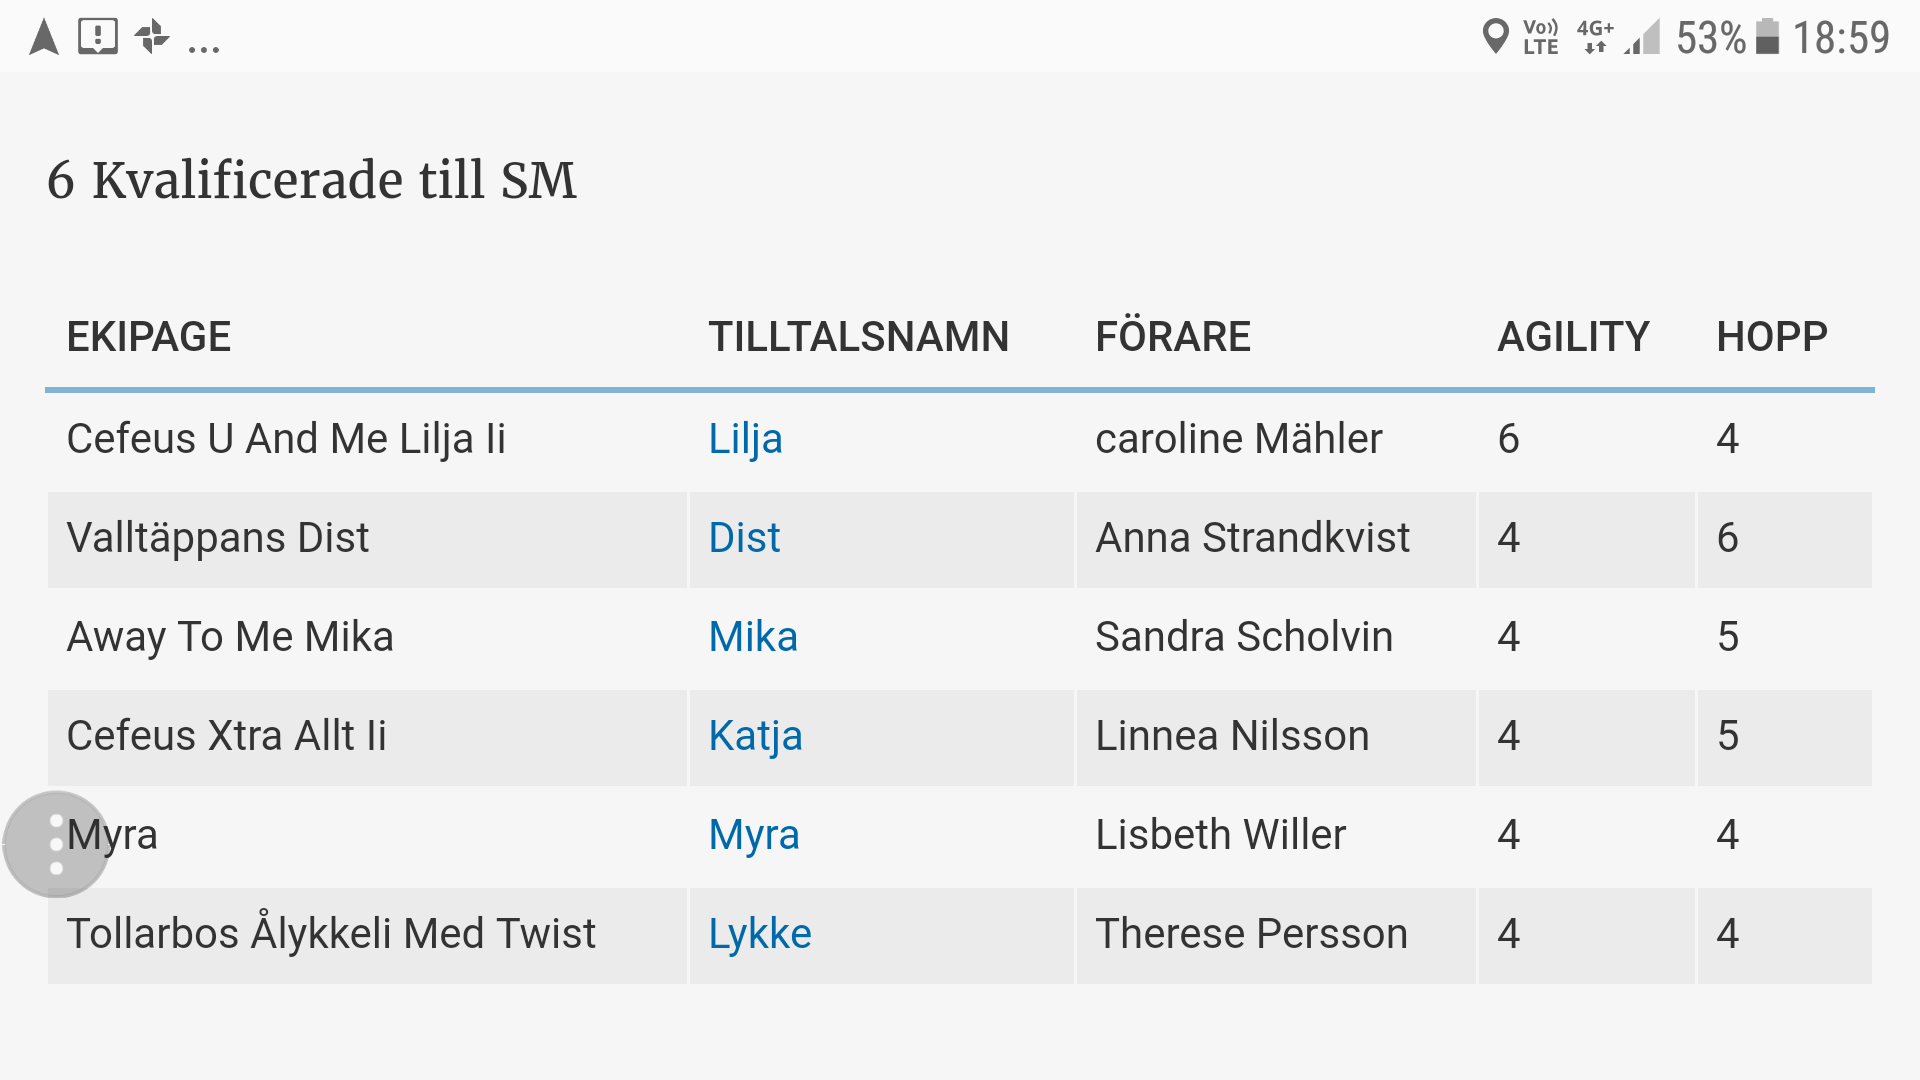
Task: Tap the alert notification icon
Action: [x=98, y=37]
